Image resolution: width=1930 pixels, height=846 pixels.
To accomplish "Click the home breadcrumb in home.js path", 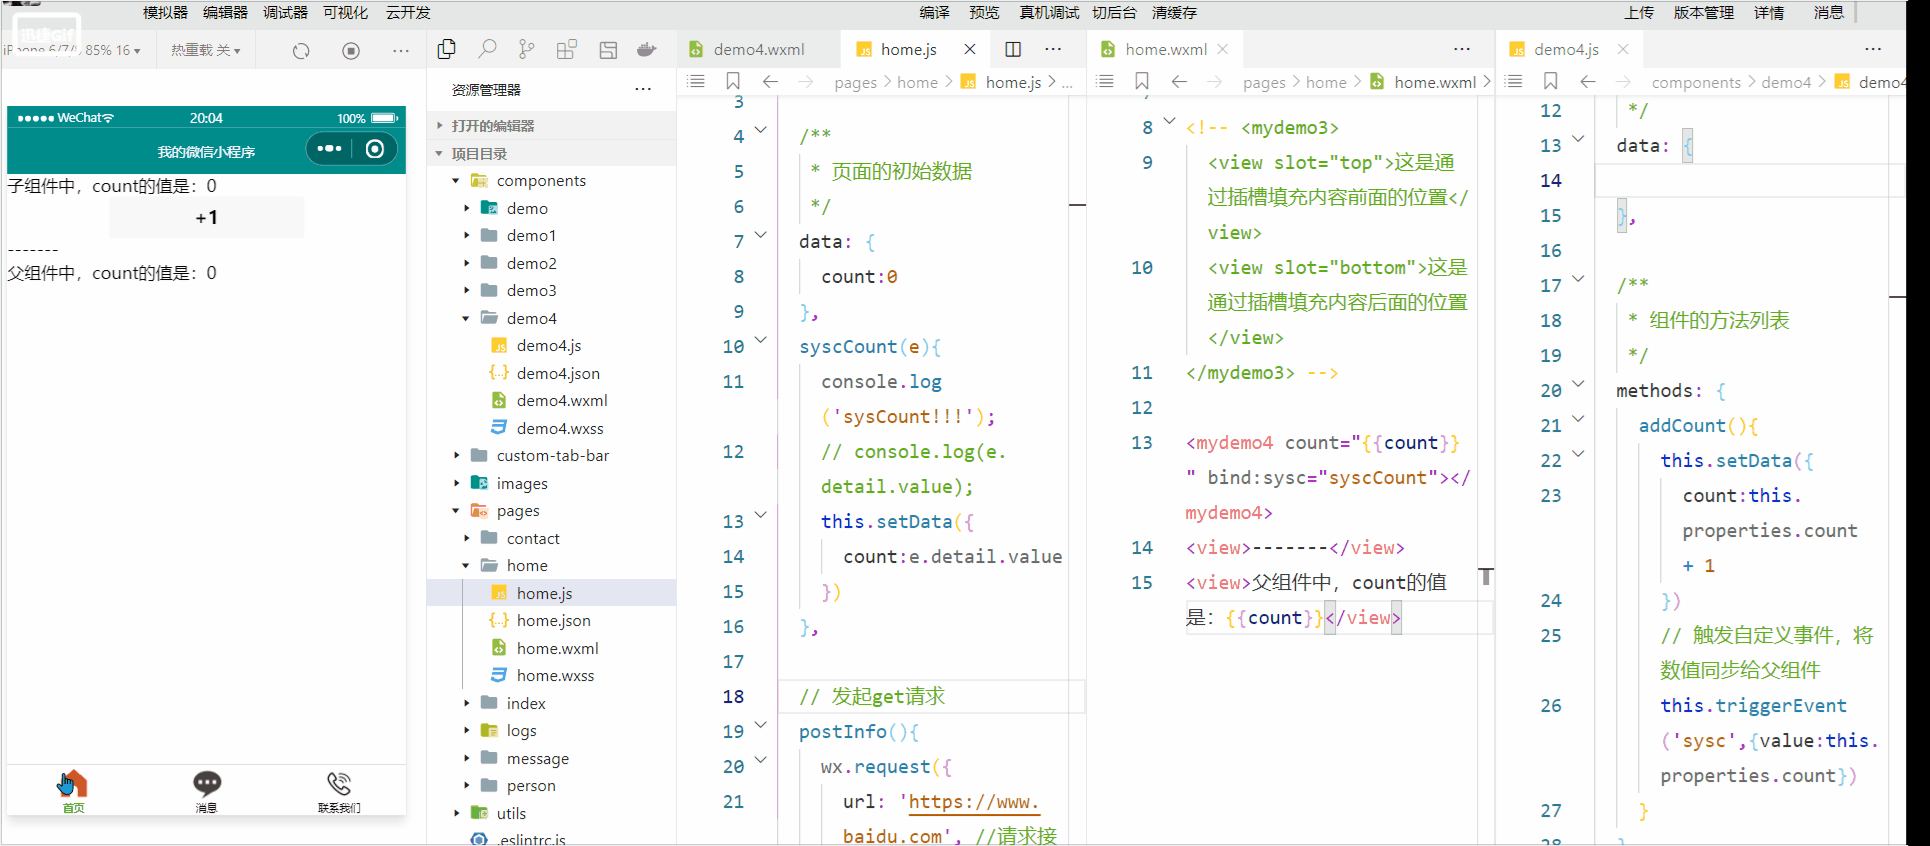I will pos(917,82).
